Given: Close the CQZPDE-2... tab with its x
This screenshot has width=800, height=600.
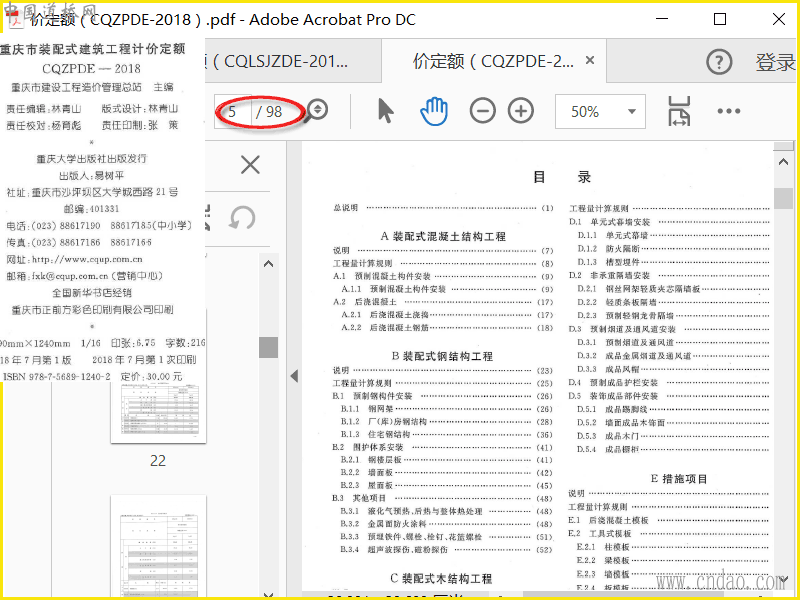Looking at the screenshot, I should [x=590, y=61].
